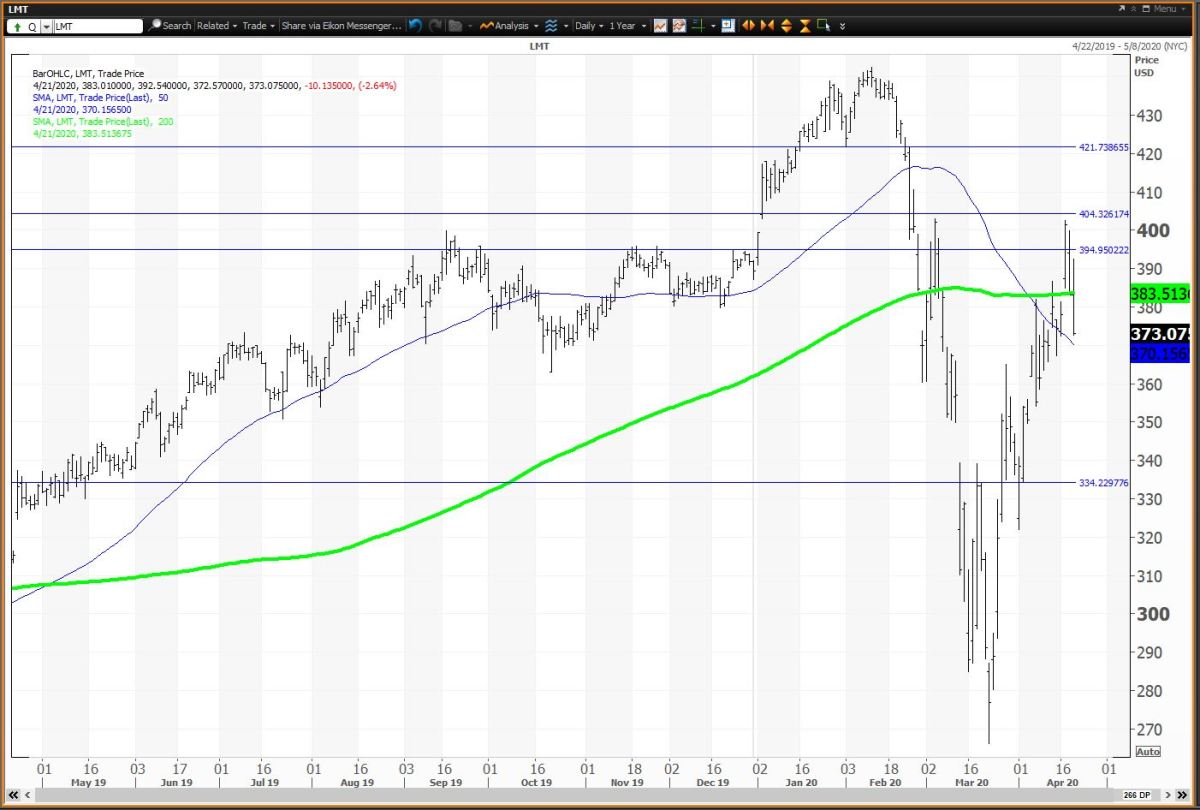
Task: Expand the crosshair dropdown arrow
Action: pos(713,26)
